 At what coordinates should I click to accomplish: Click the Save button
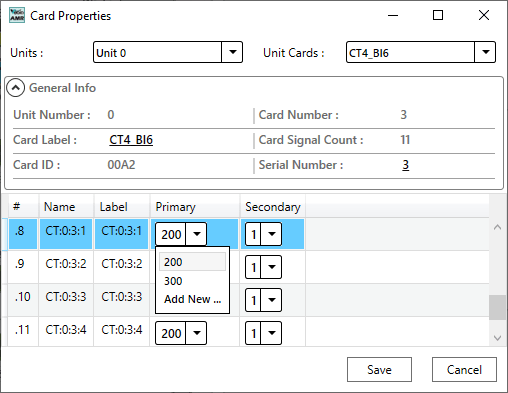379,370
